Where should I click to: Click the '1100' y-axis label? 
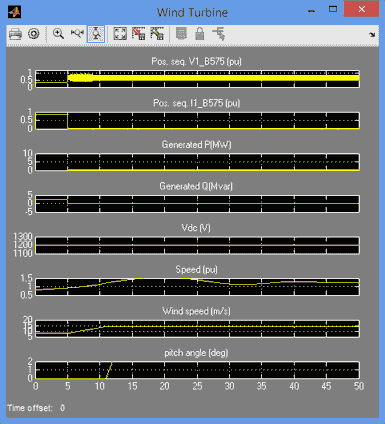pyautogui.click(x=23, y=254)
